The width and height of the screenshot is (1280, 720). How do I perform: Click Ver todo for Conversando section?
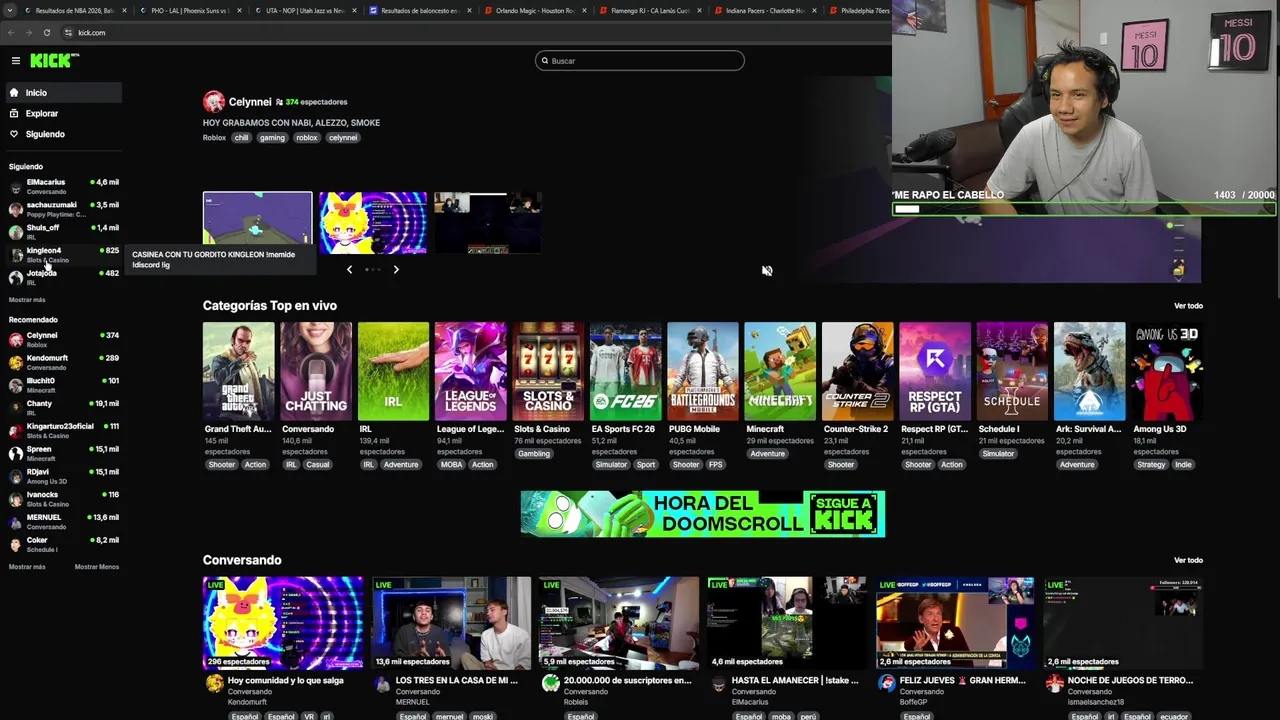pos(1188,560)
